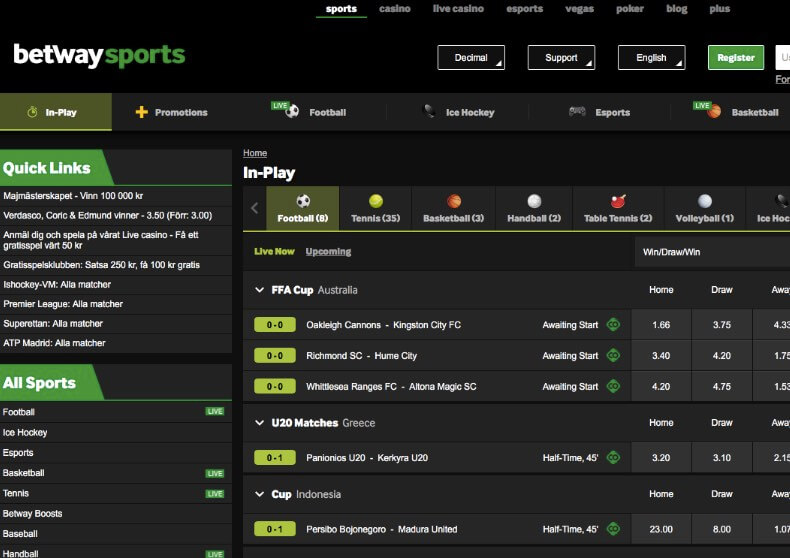Viewport: 790px width, 558px height.
Task: Click live tracker icon for Persibo Bojonegoro match
Action: click(613, 529)
